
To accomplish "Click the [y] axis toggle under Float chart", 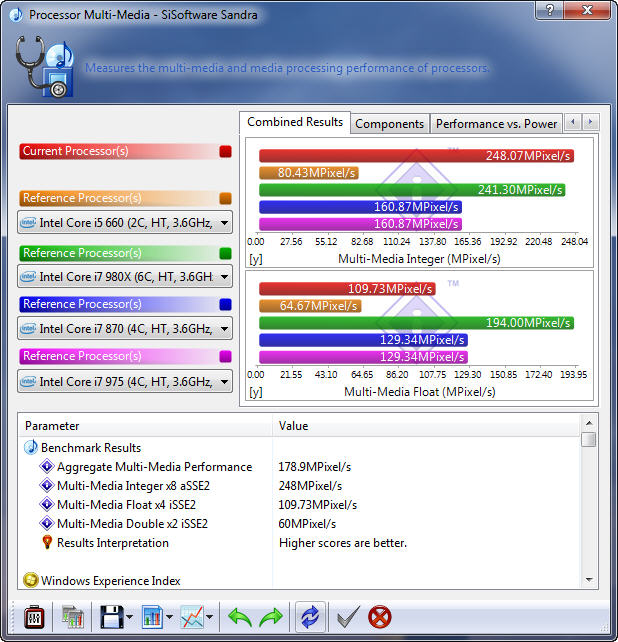I will tap(256, 392).
